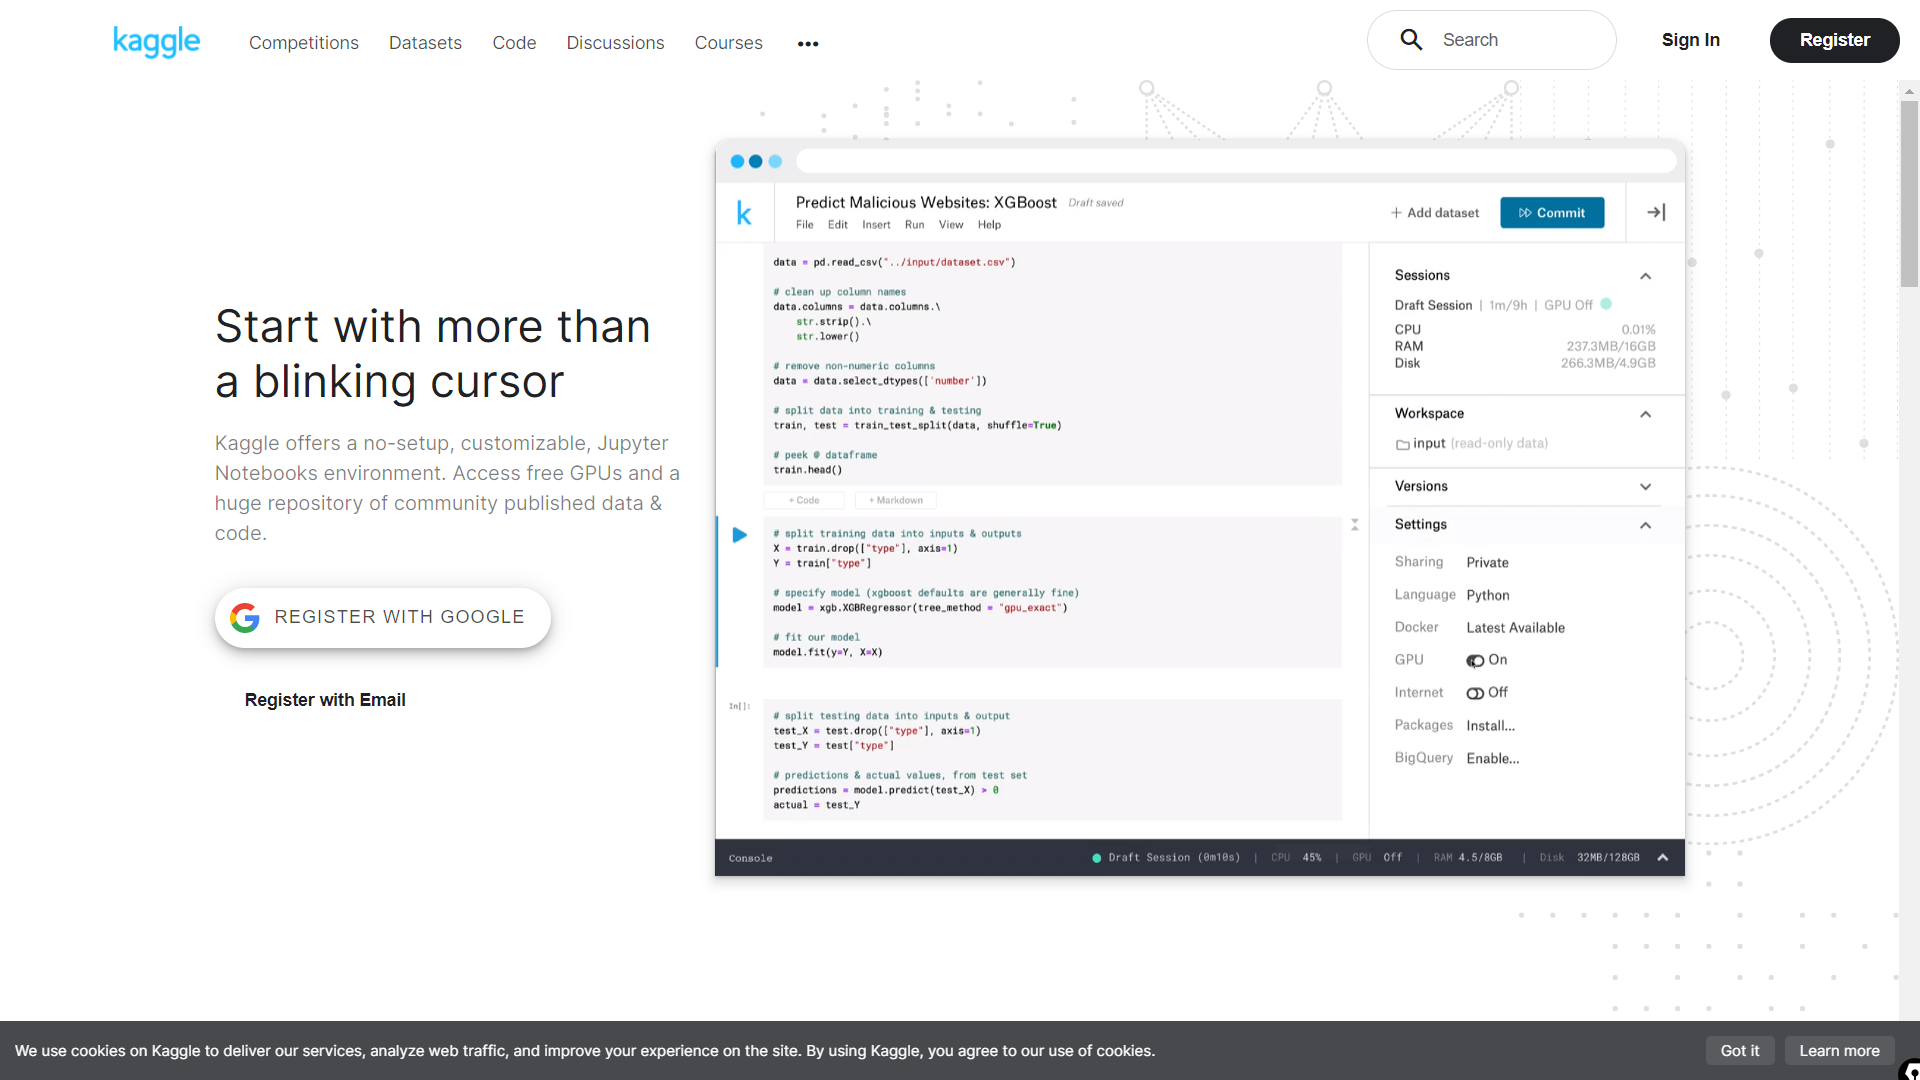The height and width of the screenshot is (1080, 1920).
Task: Click the green GPU status dot
Action: [x=1606, y=304]
